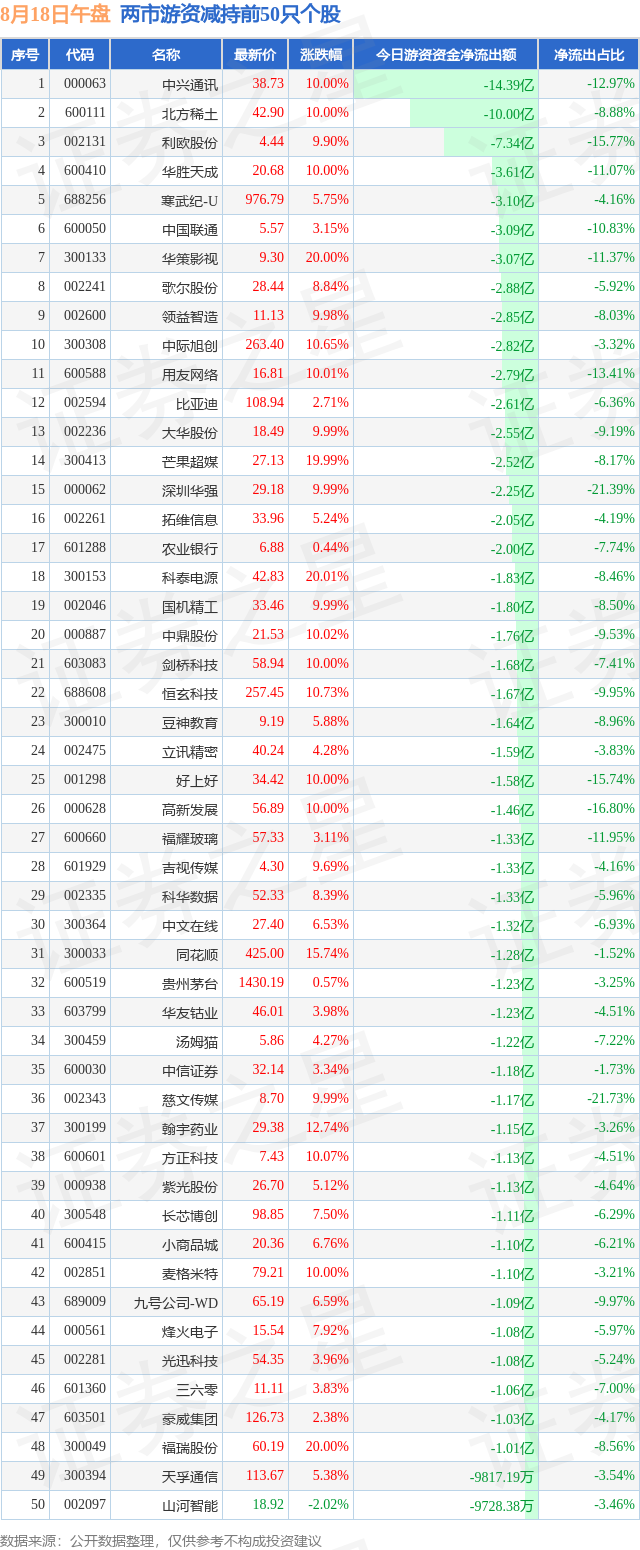
Task: Select stock name 华胜天成
Action: point(190,171)
